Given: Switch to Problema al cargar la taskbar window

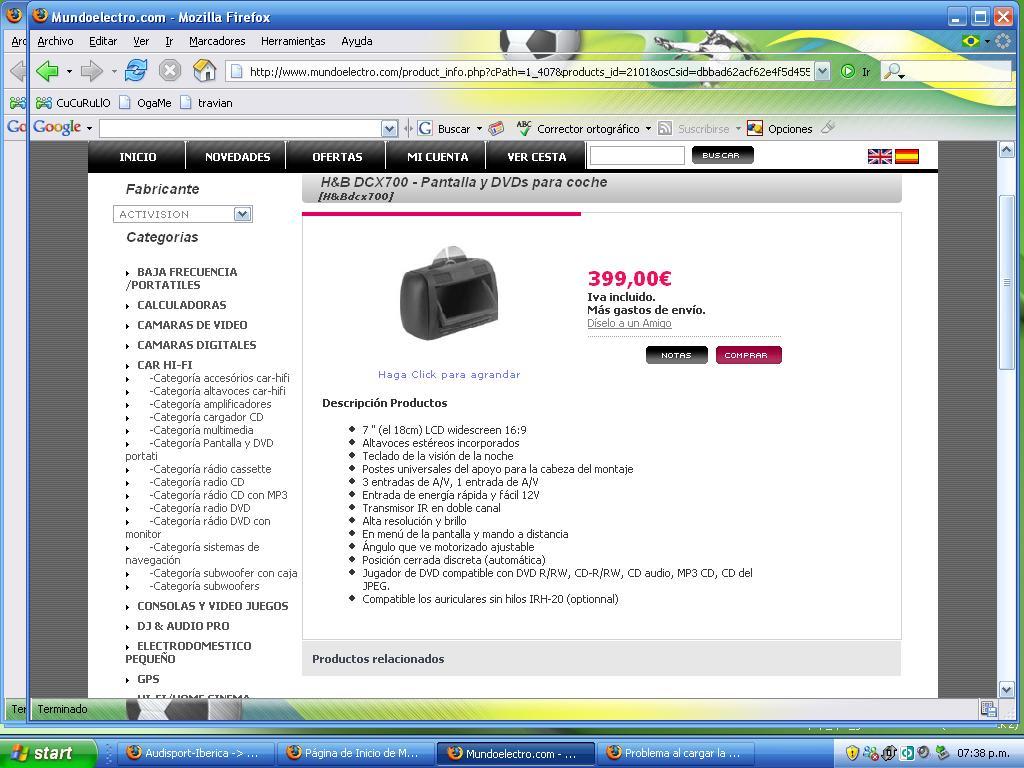Looking at the screenshot, I should tap(675, 753).
